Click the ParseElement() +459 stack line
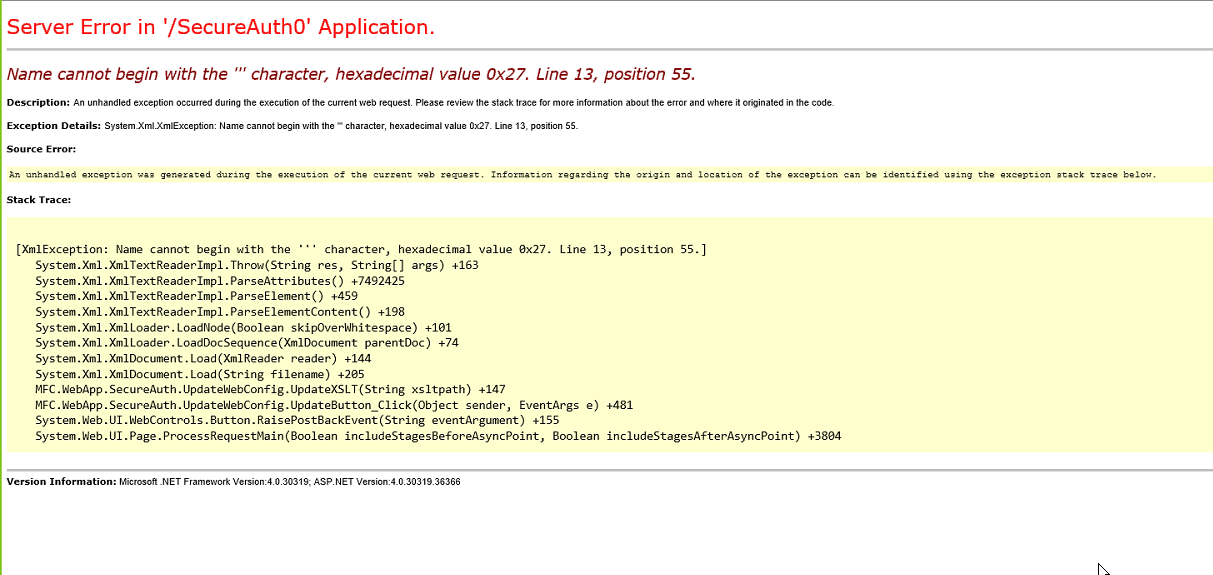Screen dimensions: 1213x575 pos(196,296)
